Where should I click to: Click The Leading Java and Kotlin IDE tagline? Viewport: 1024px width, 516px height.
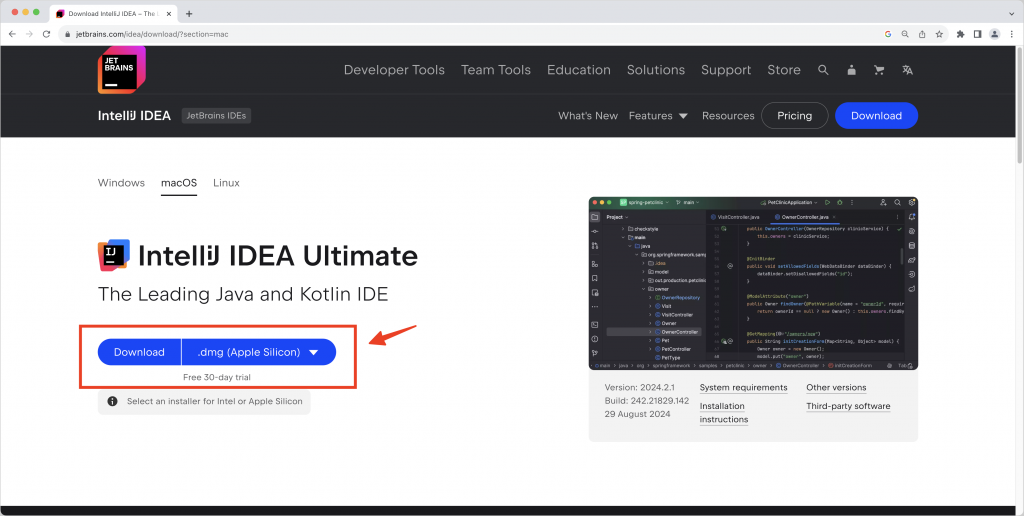point(243,295)
